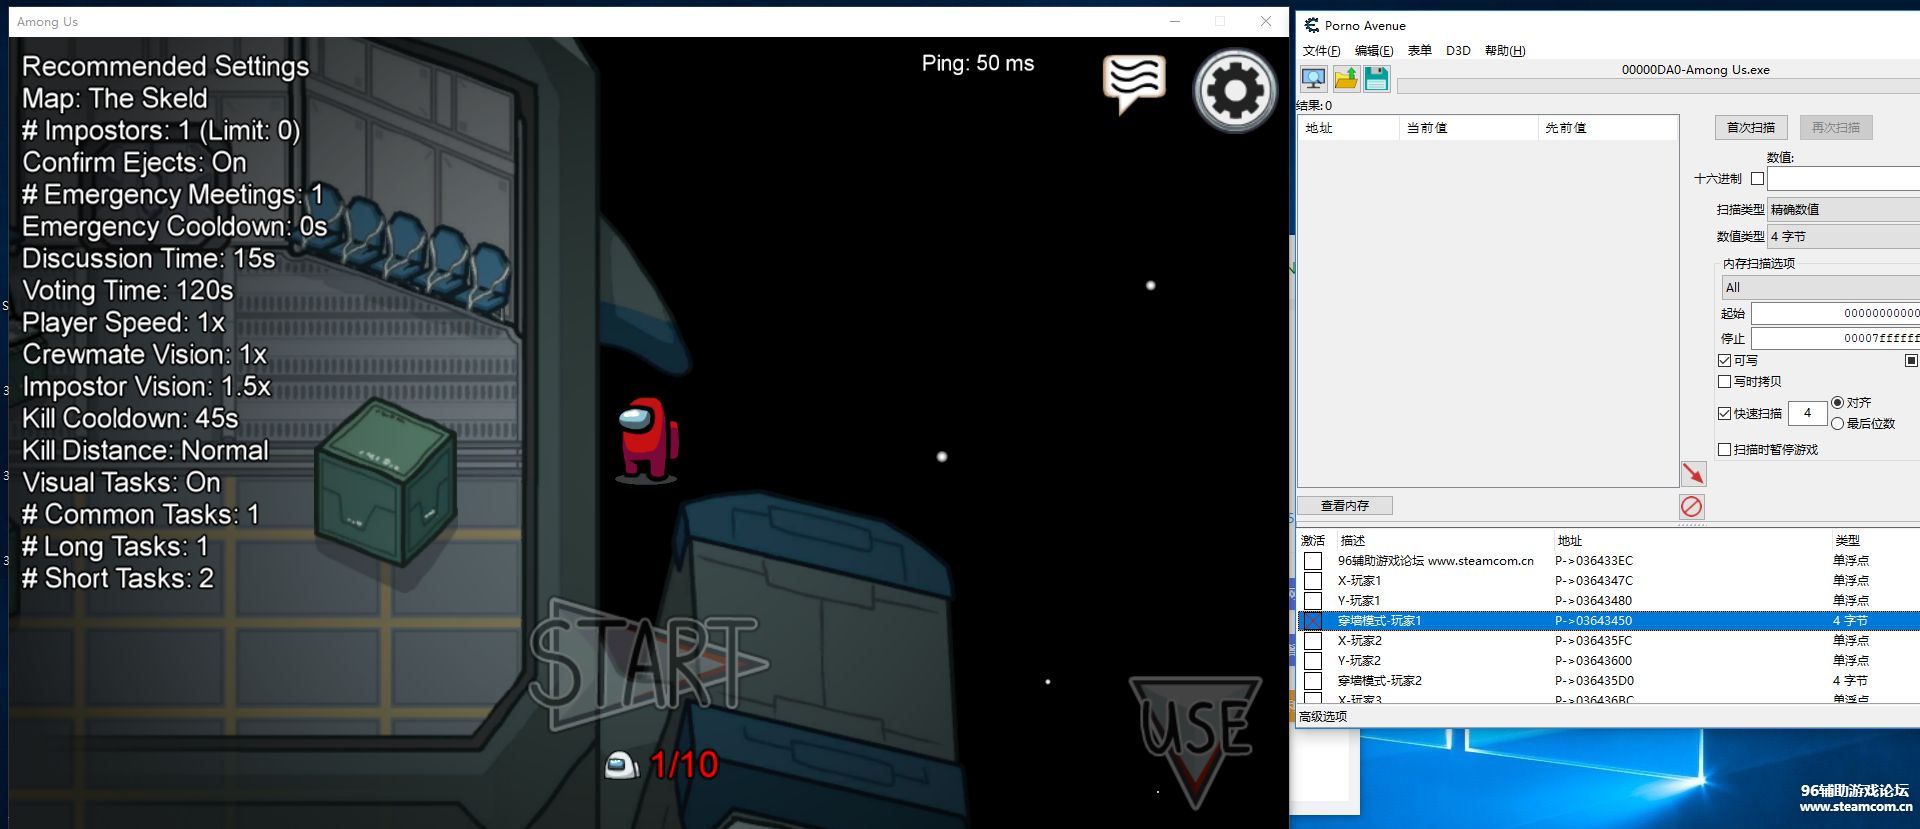The height and width of the screenshot is (829, 1920).
Task: Activate the 96辅助游戏论坛 entry checkbox
Action: click(1313, 561)
